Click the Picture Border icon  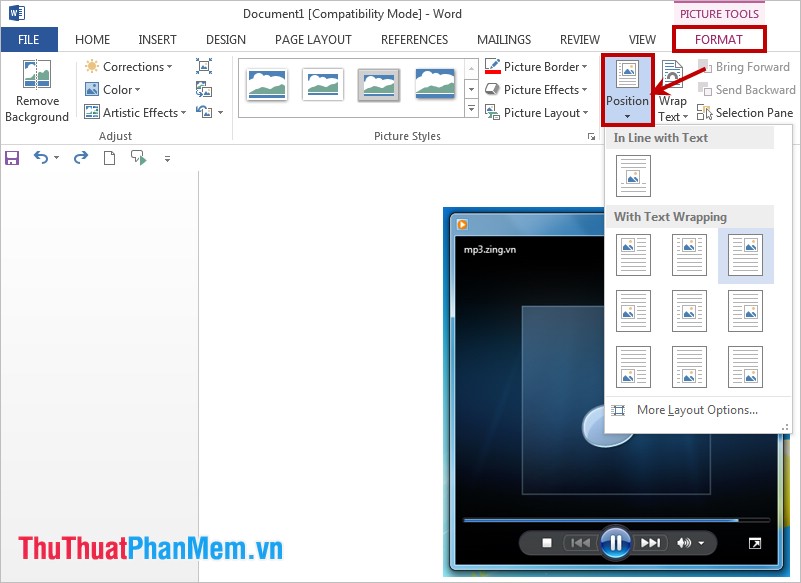(x=493, y=66)
